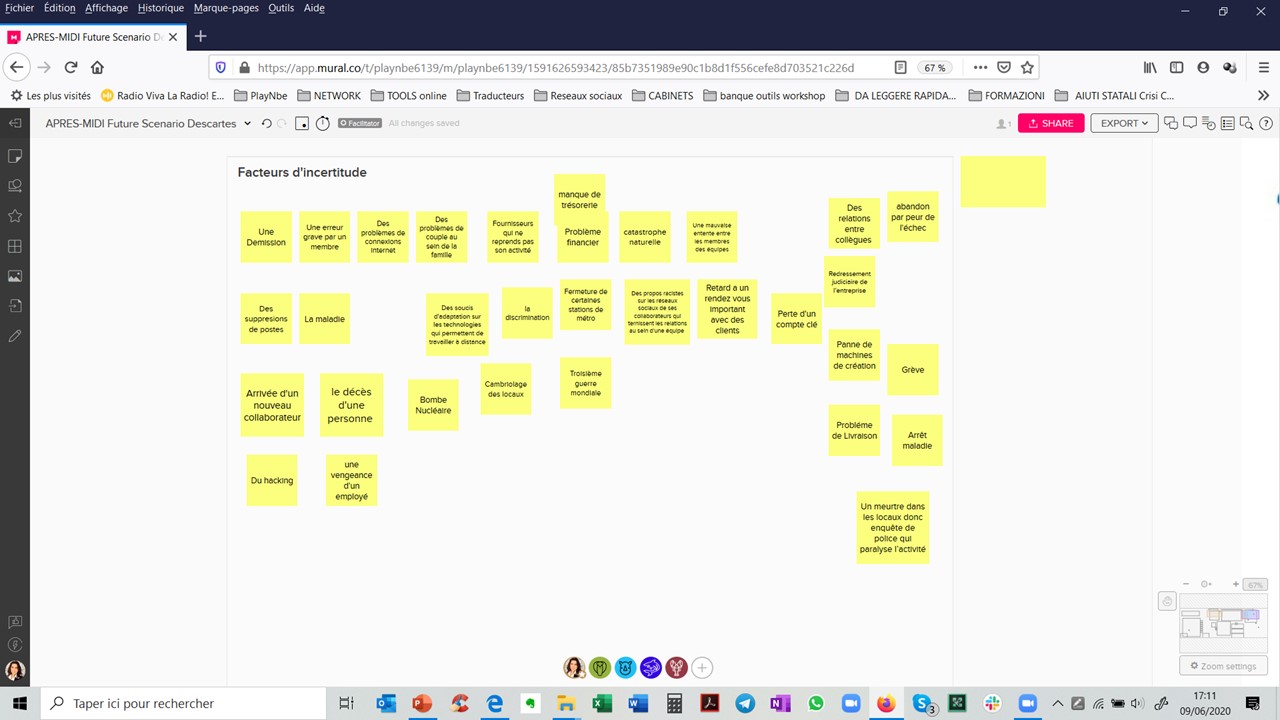This screenshot has height=720, width=1280.
Task: Expand the bookmarks bar overflow chevron
Action: point(1263,96)
